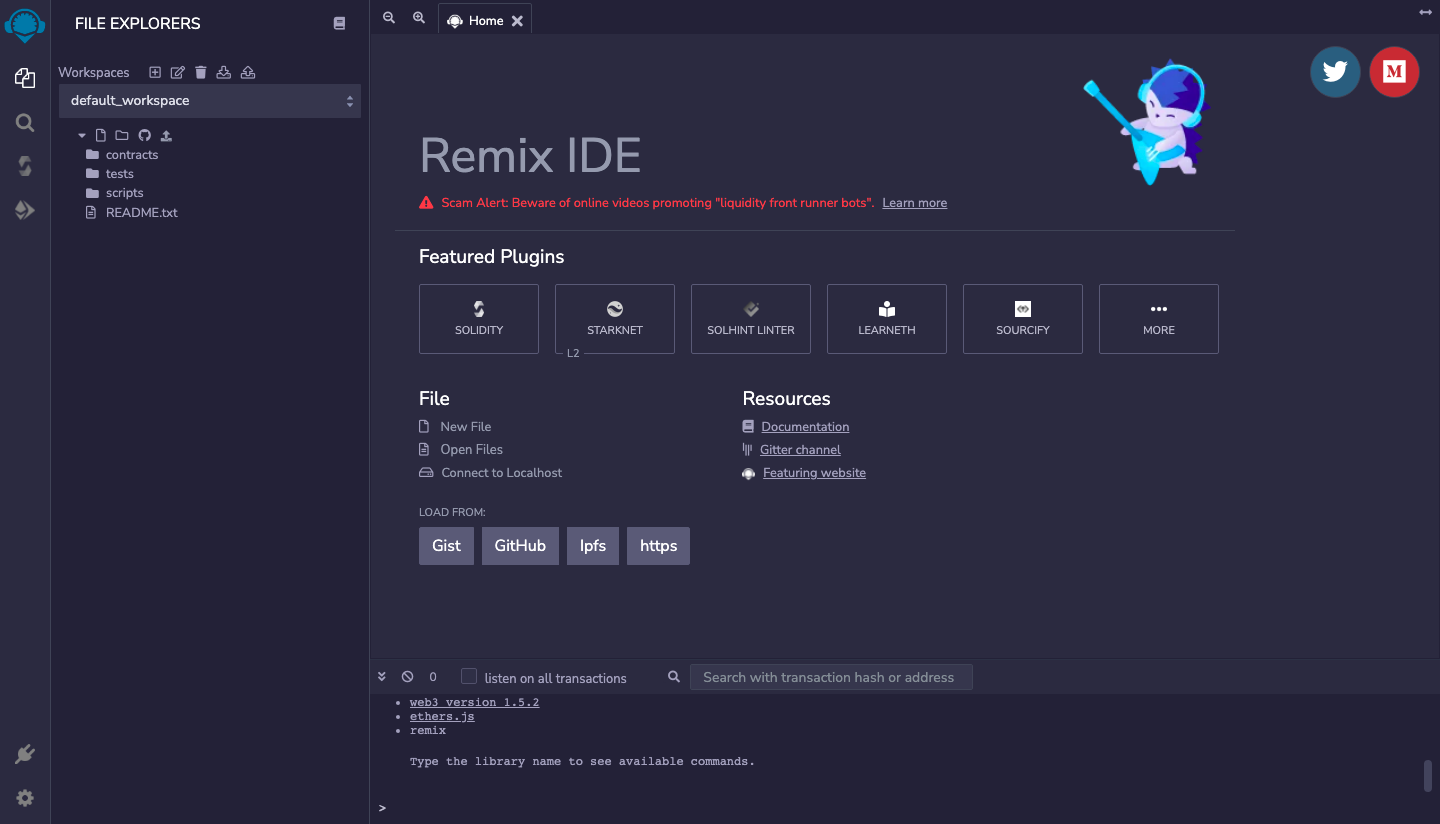Click the terminal scrollbar thumb
1440x824 pixels.
point(1428,776)
